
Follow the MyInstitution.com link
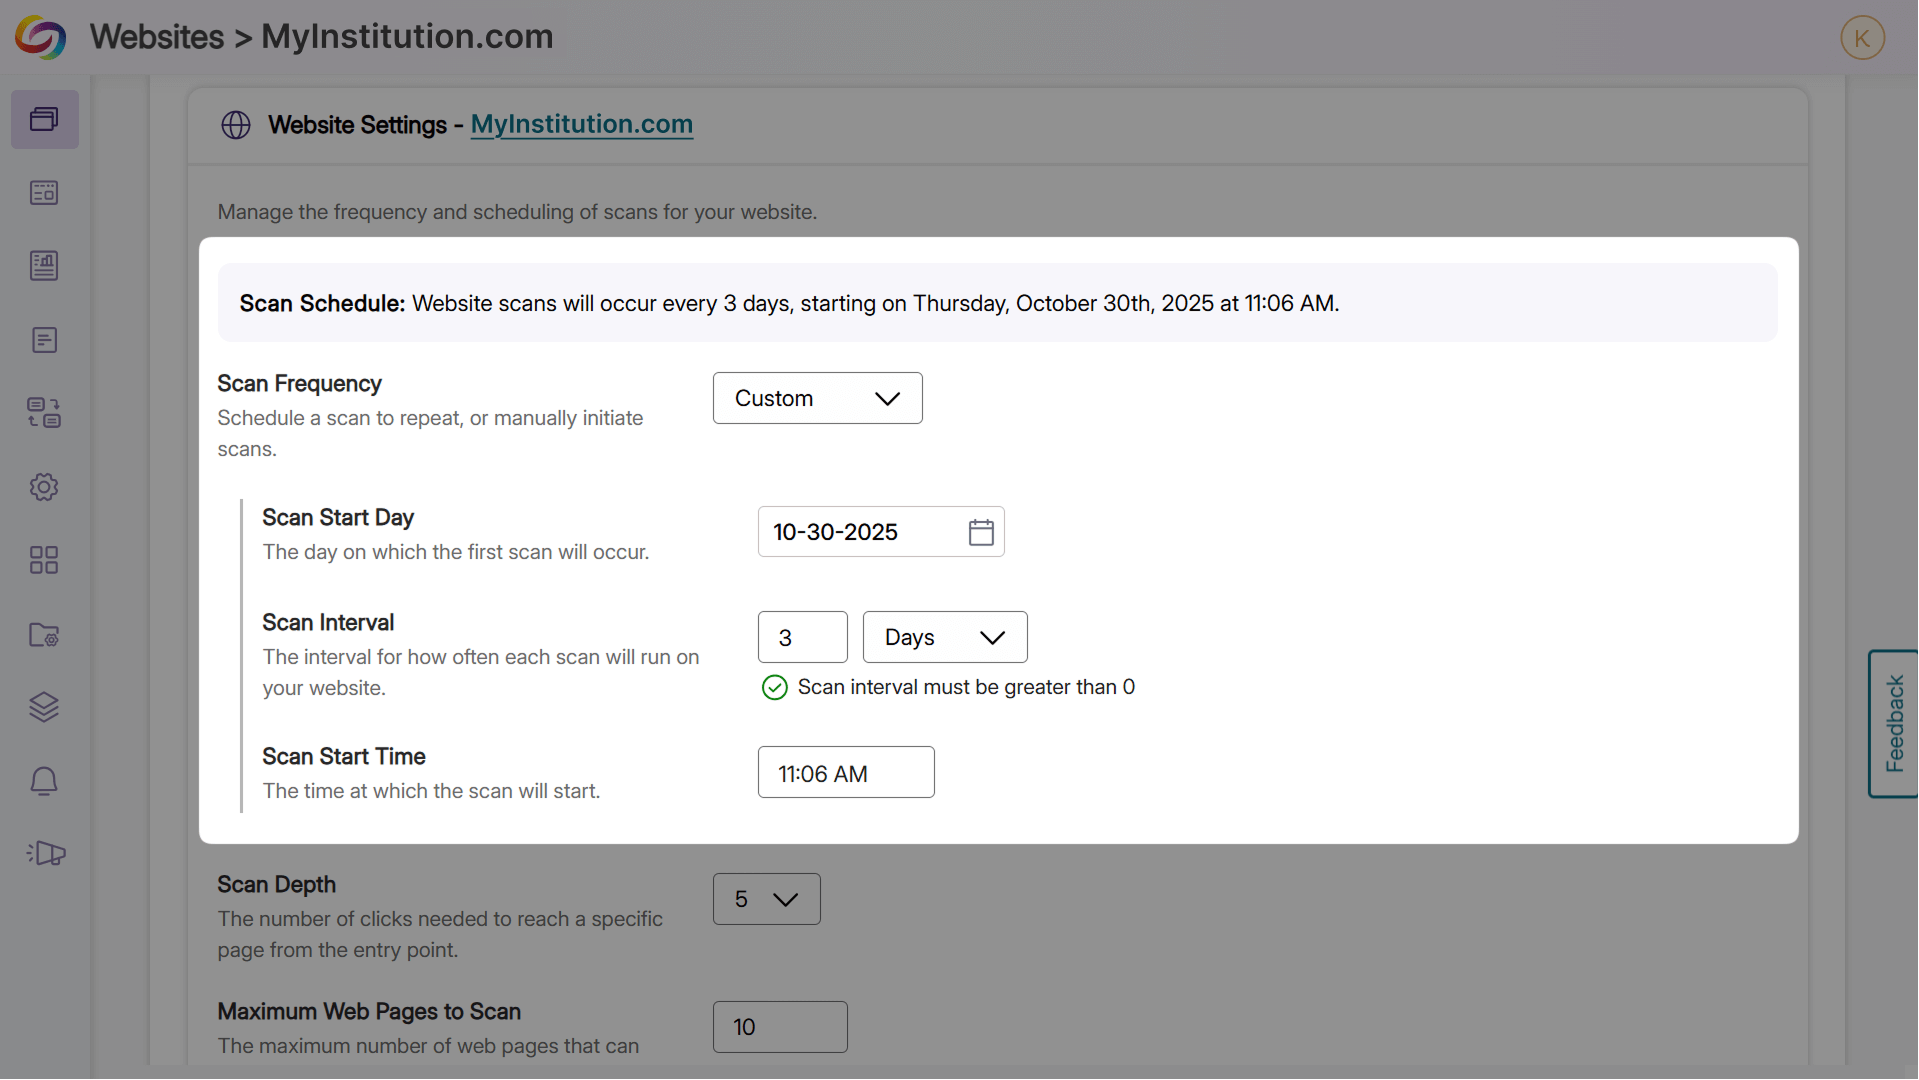click(581, 124)
